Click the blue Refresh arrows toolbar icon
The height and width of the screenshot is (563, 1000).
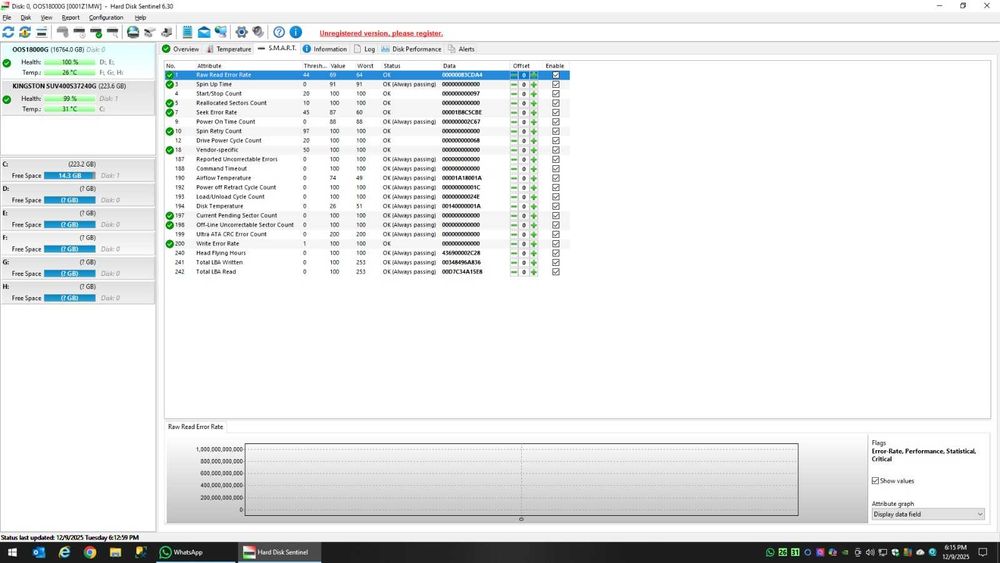(8, 32)
